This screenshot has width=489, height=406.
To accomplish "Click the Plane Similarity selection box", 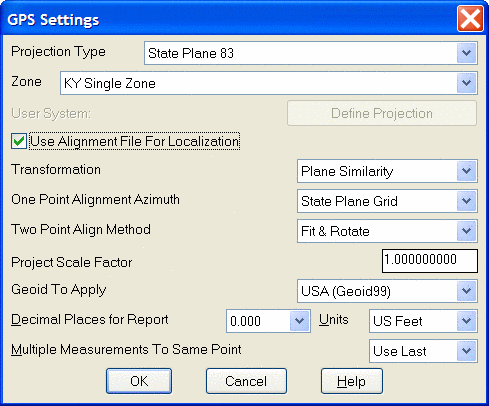I will pyautogui.click(x=387, y=171).
